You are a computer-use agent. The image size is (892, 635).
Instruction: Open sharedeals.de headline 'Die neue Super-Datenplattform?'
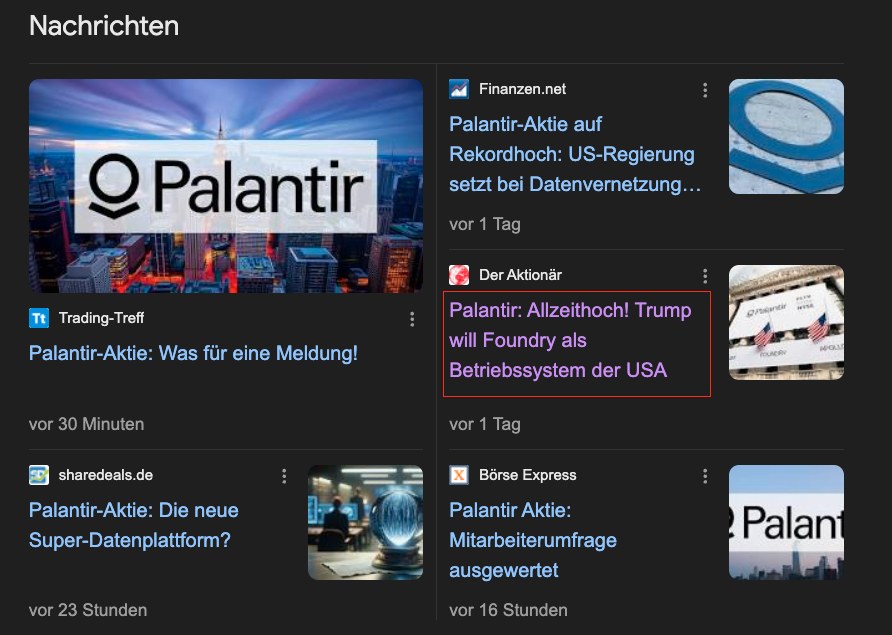pyautogui.click(x=134, y=525)
